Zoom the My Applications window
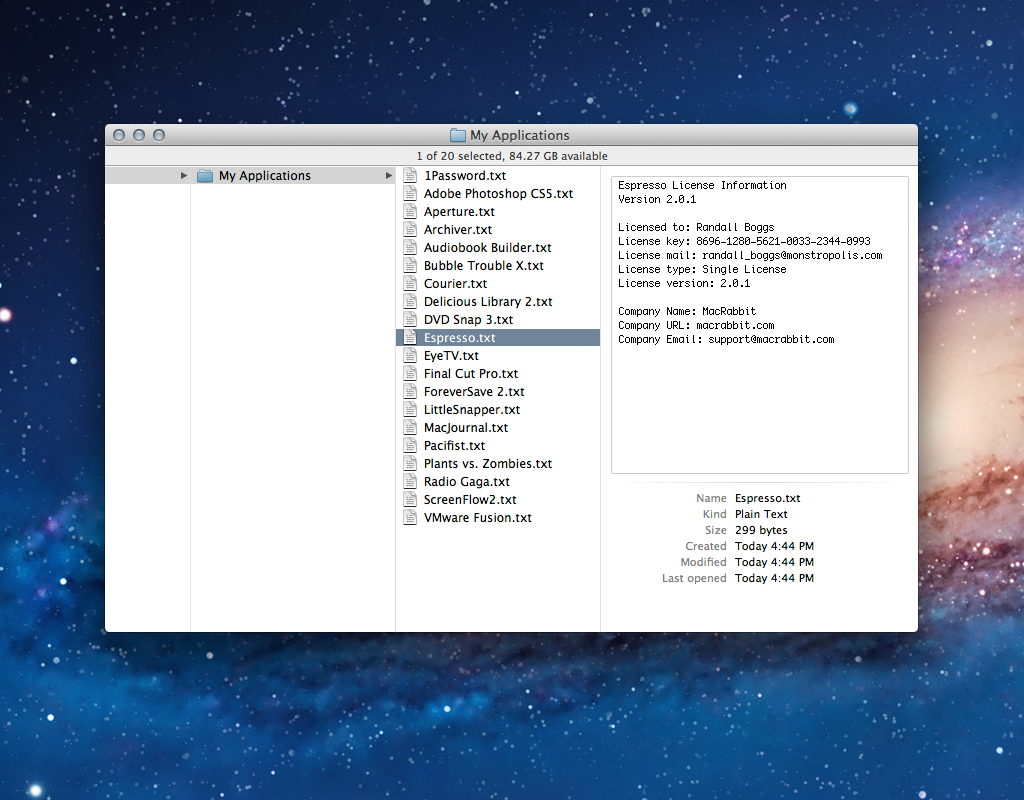The width and height of the screenshot is (1024, 800). 159,135
